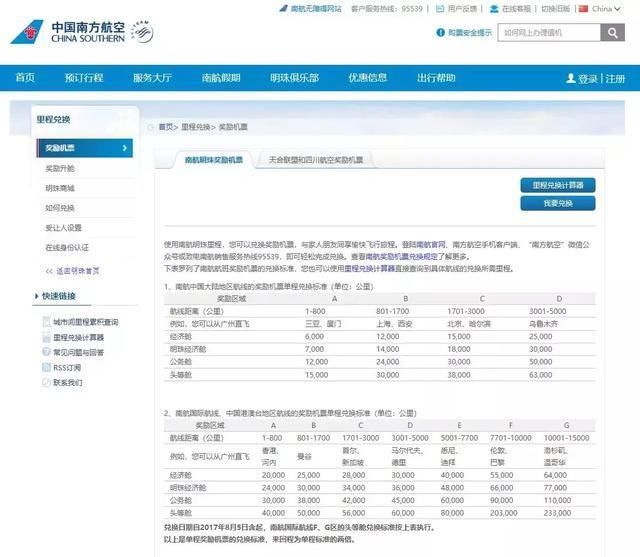The height and width of the screenshot is (557, 640).
Task: Switch to the 天合联盟和四川航空奖励机票 tab
Action: (316, 160)
